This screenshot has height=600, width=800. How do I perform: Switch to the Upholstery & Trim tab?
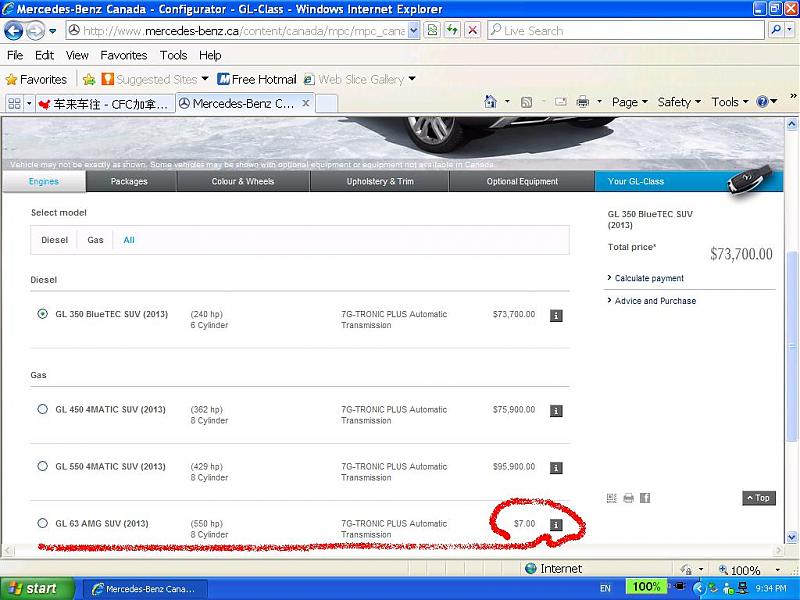tap(380, 182)
